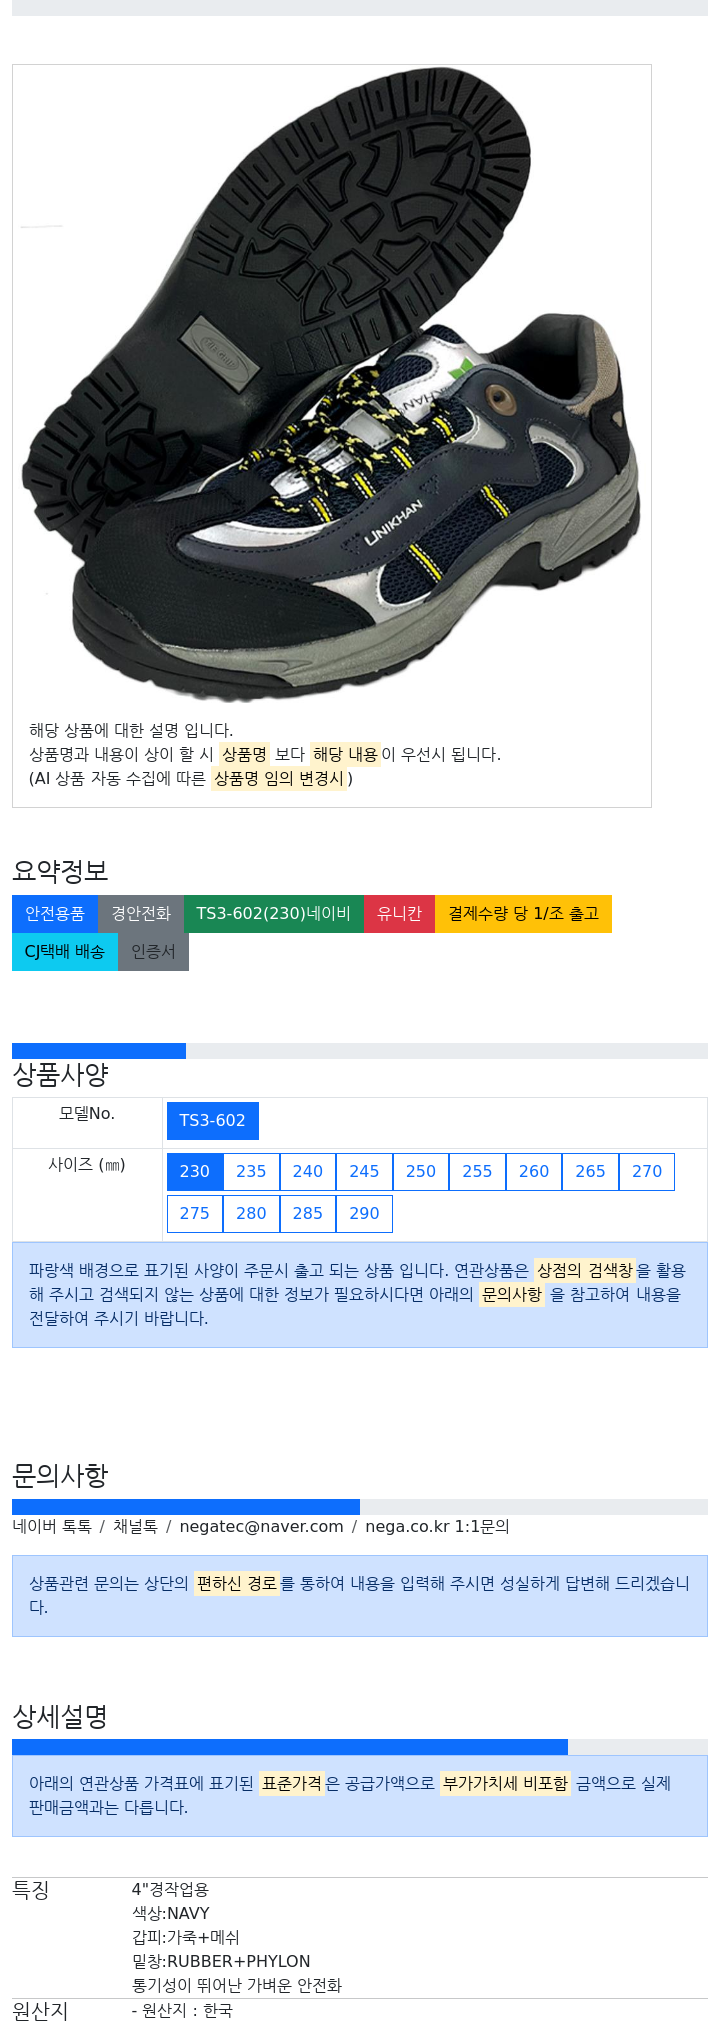Open the 인증서 tag
The width and height of the screenshot is (720, 2031).
coord(153,952)
